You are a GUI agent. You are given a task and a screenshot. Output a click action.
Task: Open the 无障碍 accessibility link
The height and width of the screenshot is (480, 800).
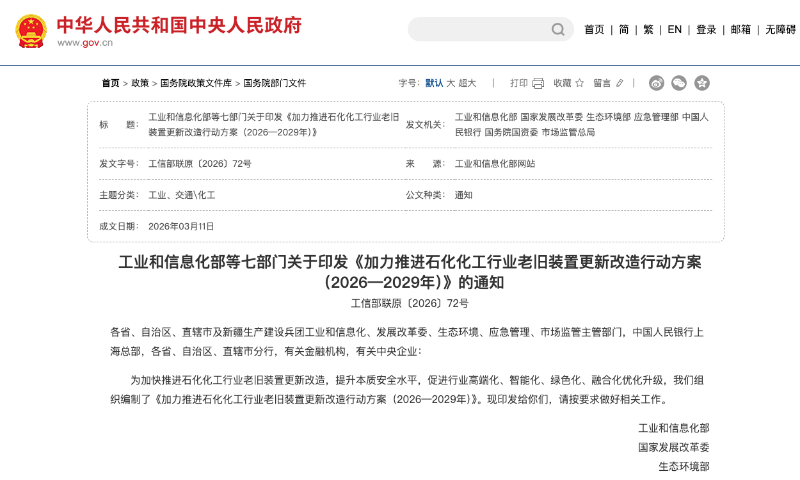780,30
